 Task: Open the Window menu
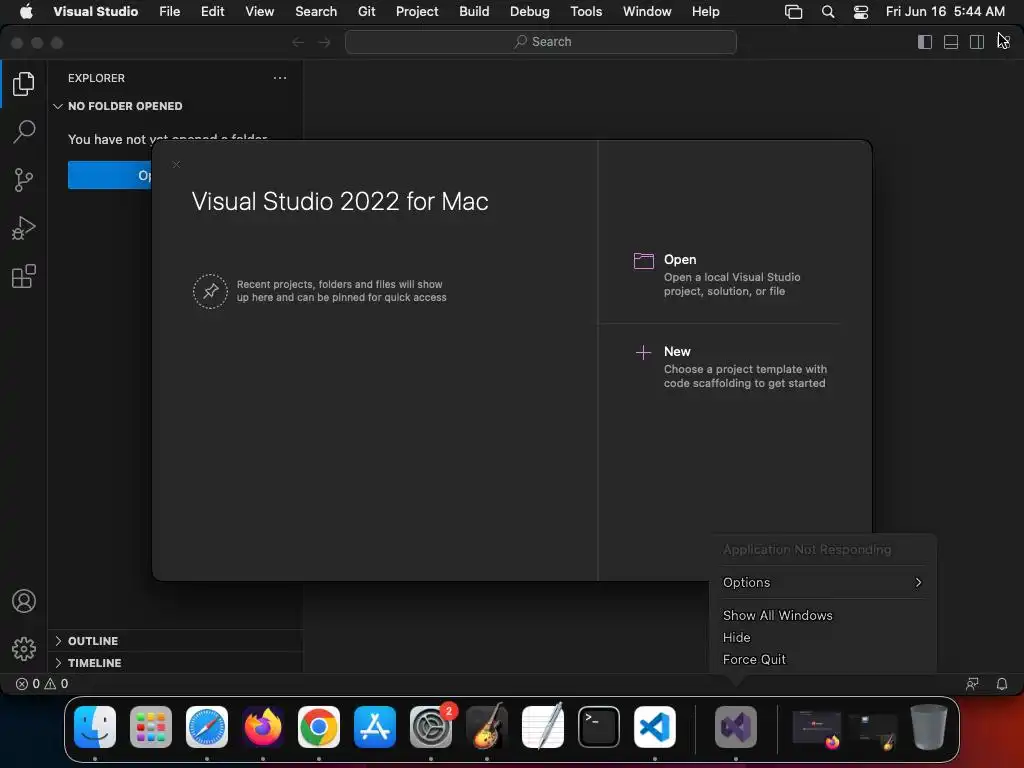point(647,11)
